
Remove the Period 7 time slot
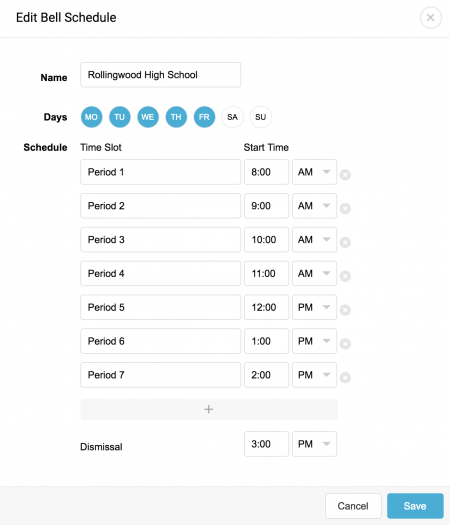(345, 377)
